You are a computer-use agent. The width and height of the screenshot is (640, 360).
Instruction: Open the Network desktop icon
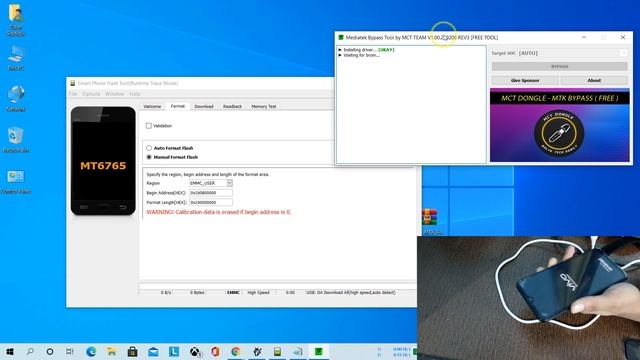click(x=16, y=98)
